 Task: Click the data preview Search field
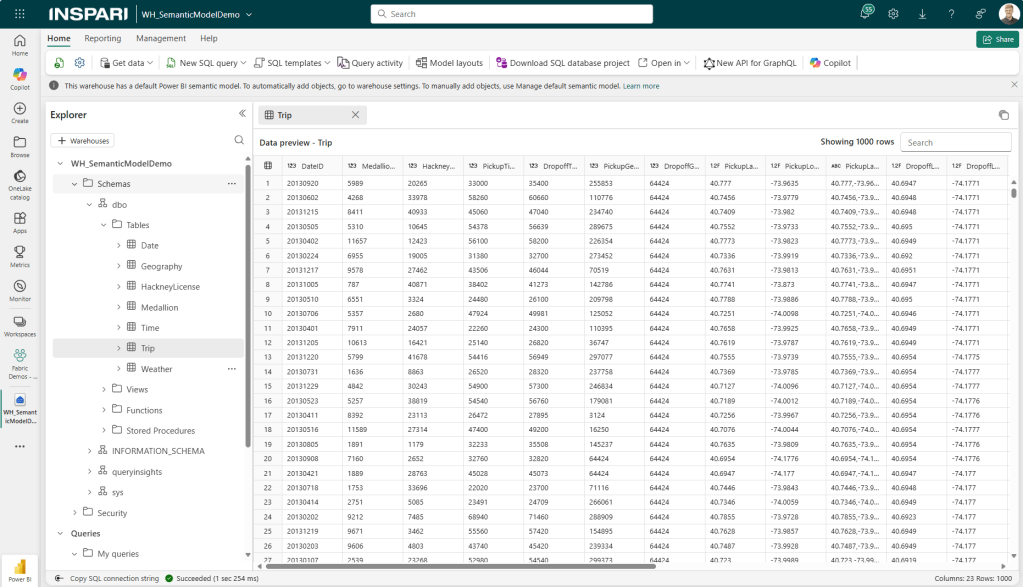[x=955, y=143]
